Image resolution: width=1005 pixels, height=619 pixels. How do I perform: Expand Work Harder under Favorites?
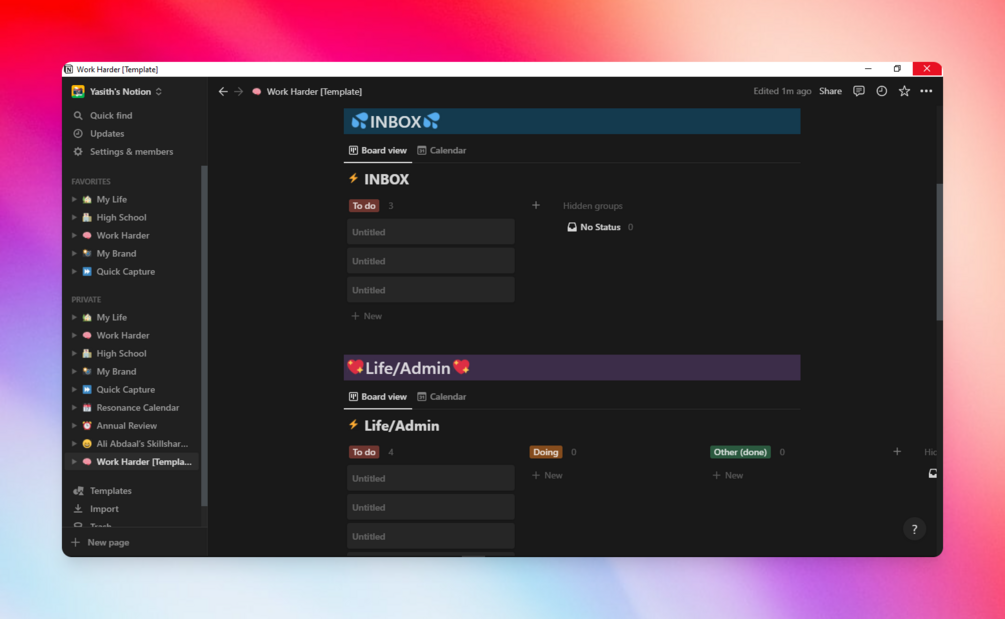tap(74, 235)
